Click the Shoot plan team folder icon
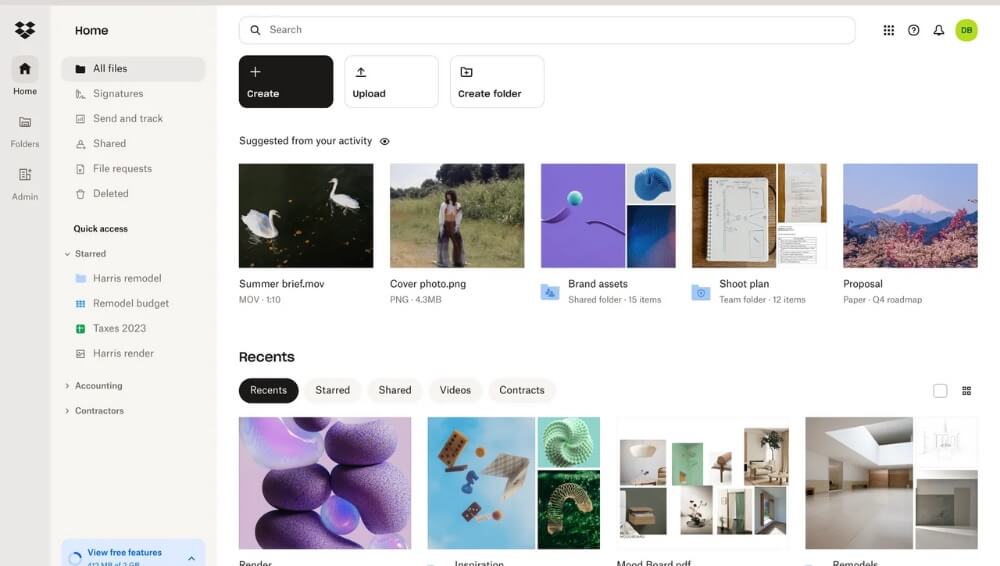The image size is (1000, 566). coord(701,292)
